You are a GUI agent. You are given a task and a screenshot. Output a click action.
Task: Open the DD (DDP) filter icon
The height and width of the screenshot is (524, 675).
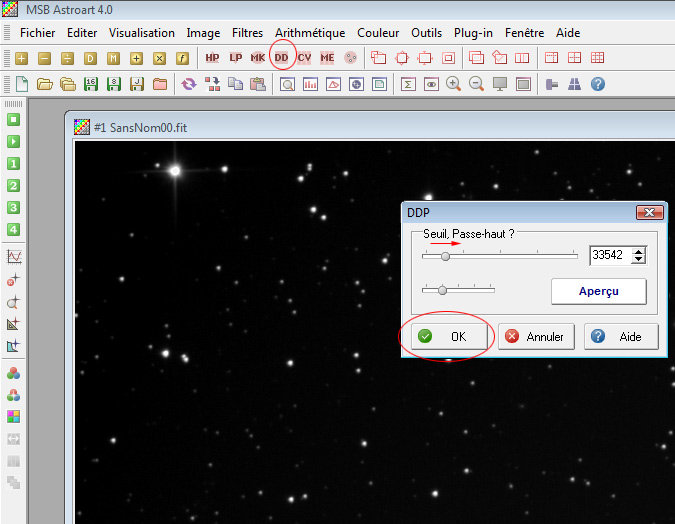[281, 58]
